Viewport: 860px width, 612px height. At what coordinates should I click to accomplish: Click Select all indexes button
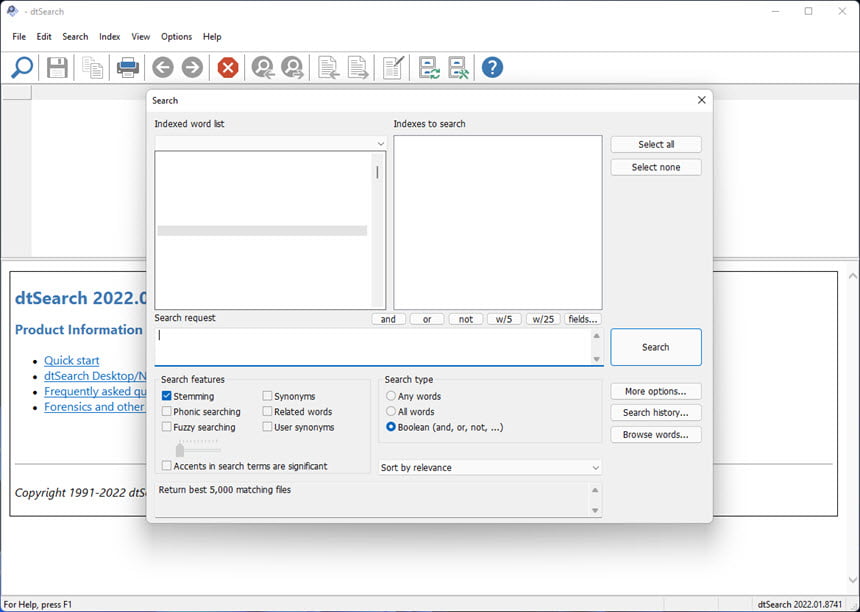pyautogui.click(x=656, y=144)
